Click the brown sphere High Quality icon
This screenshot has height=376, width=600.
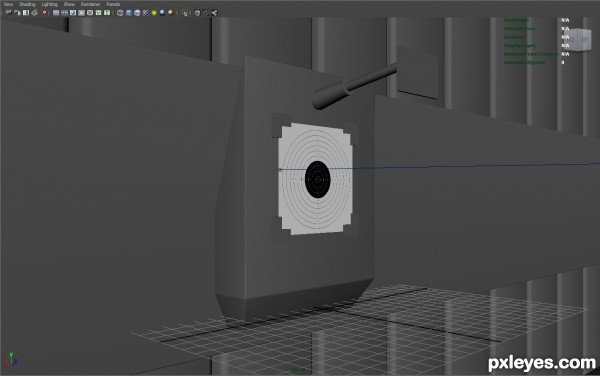tap(170, 13)
